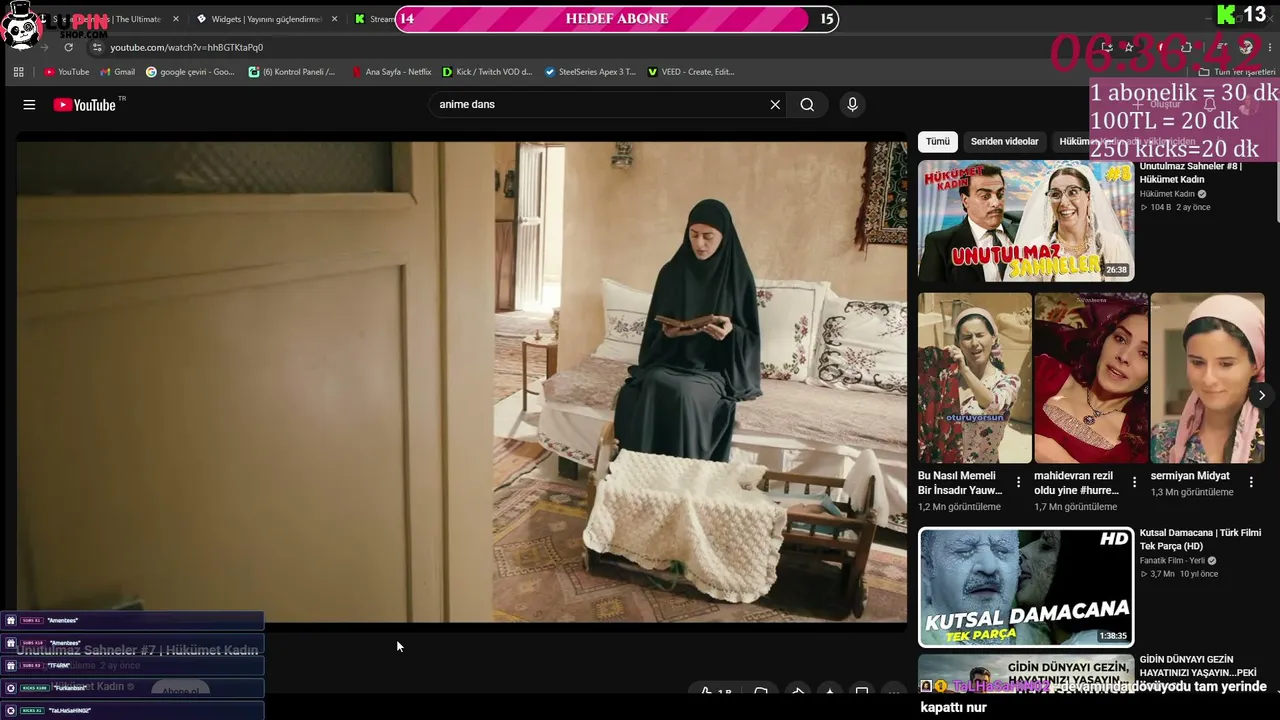Open 'GİDİN DÜNYAYI GEZİN' video title
The height and width of the screenshot is (720, 1280).
(x=1199, y=667)
